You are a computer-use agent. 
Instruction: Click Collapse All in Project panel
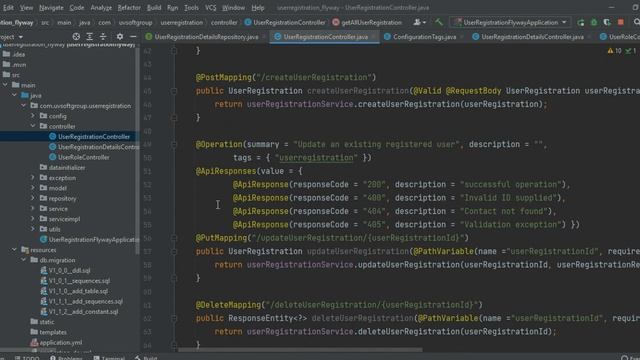(x=103, y=37)
